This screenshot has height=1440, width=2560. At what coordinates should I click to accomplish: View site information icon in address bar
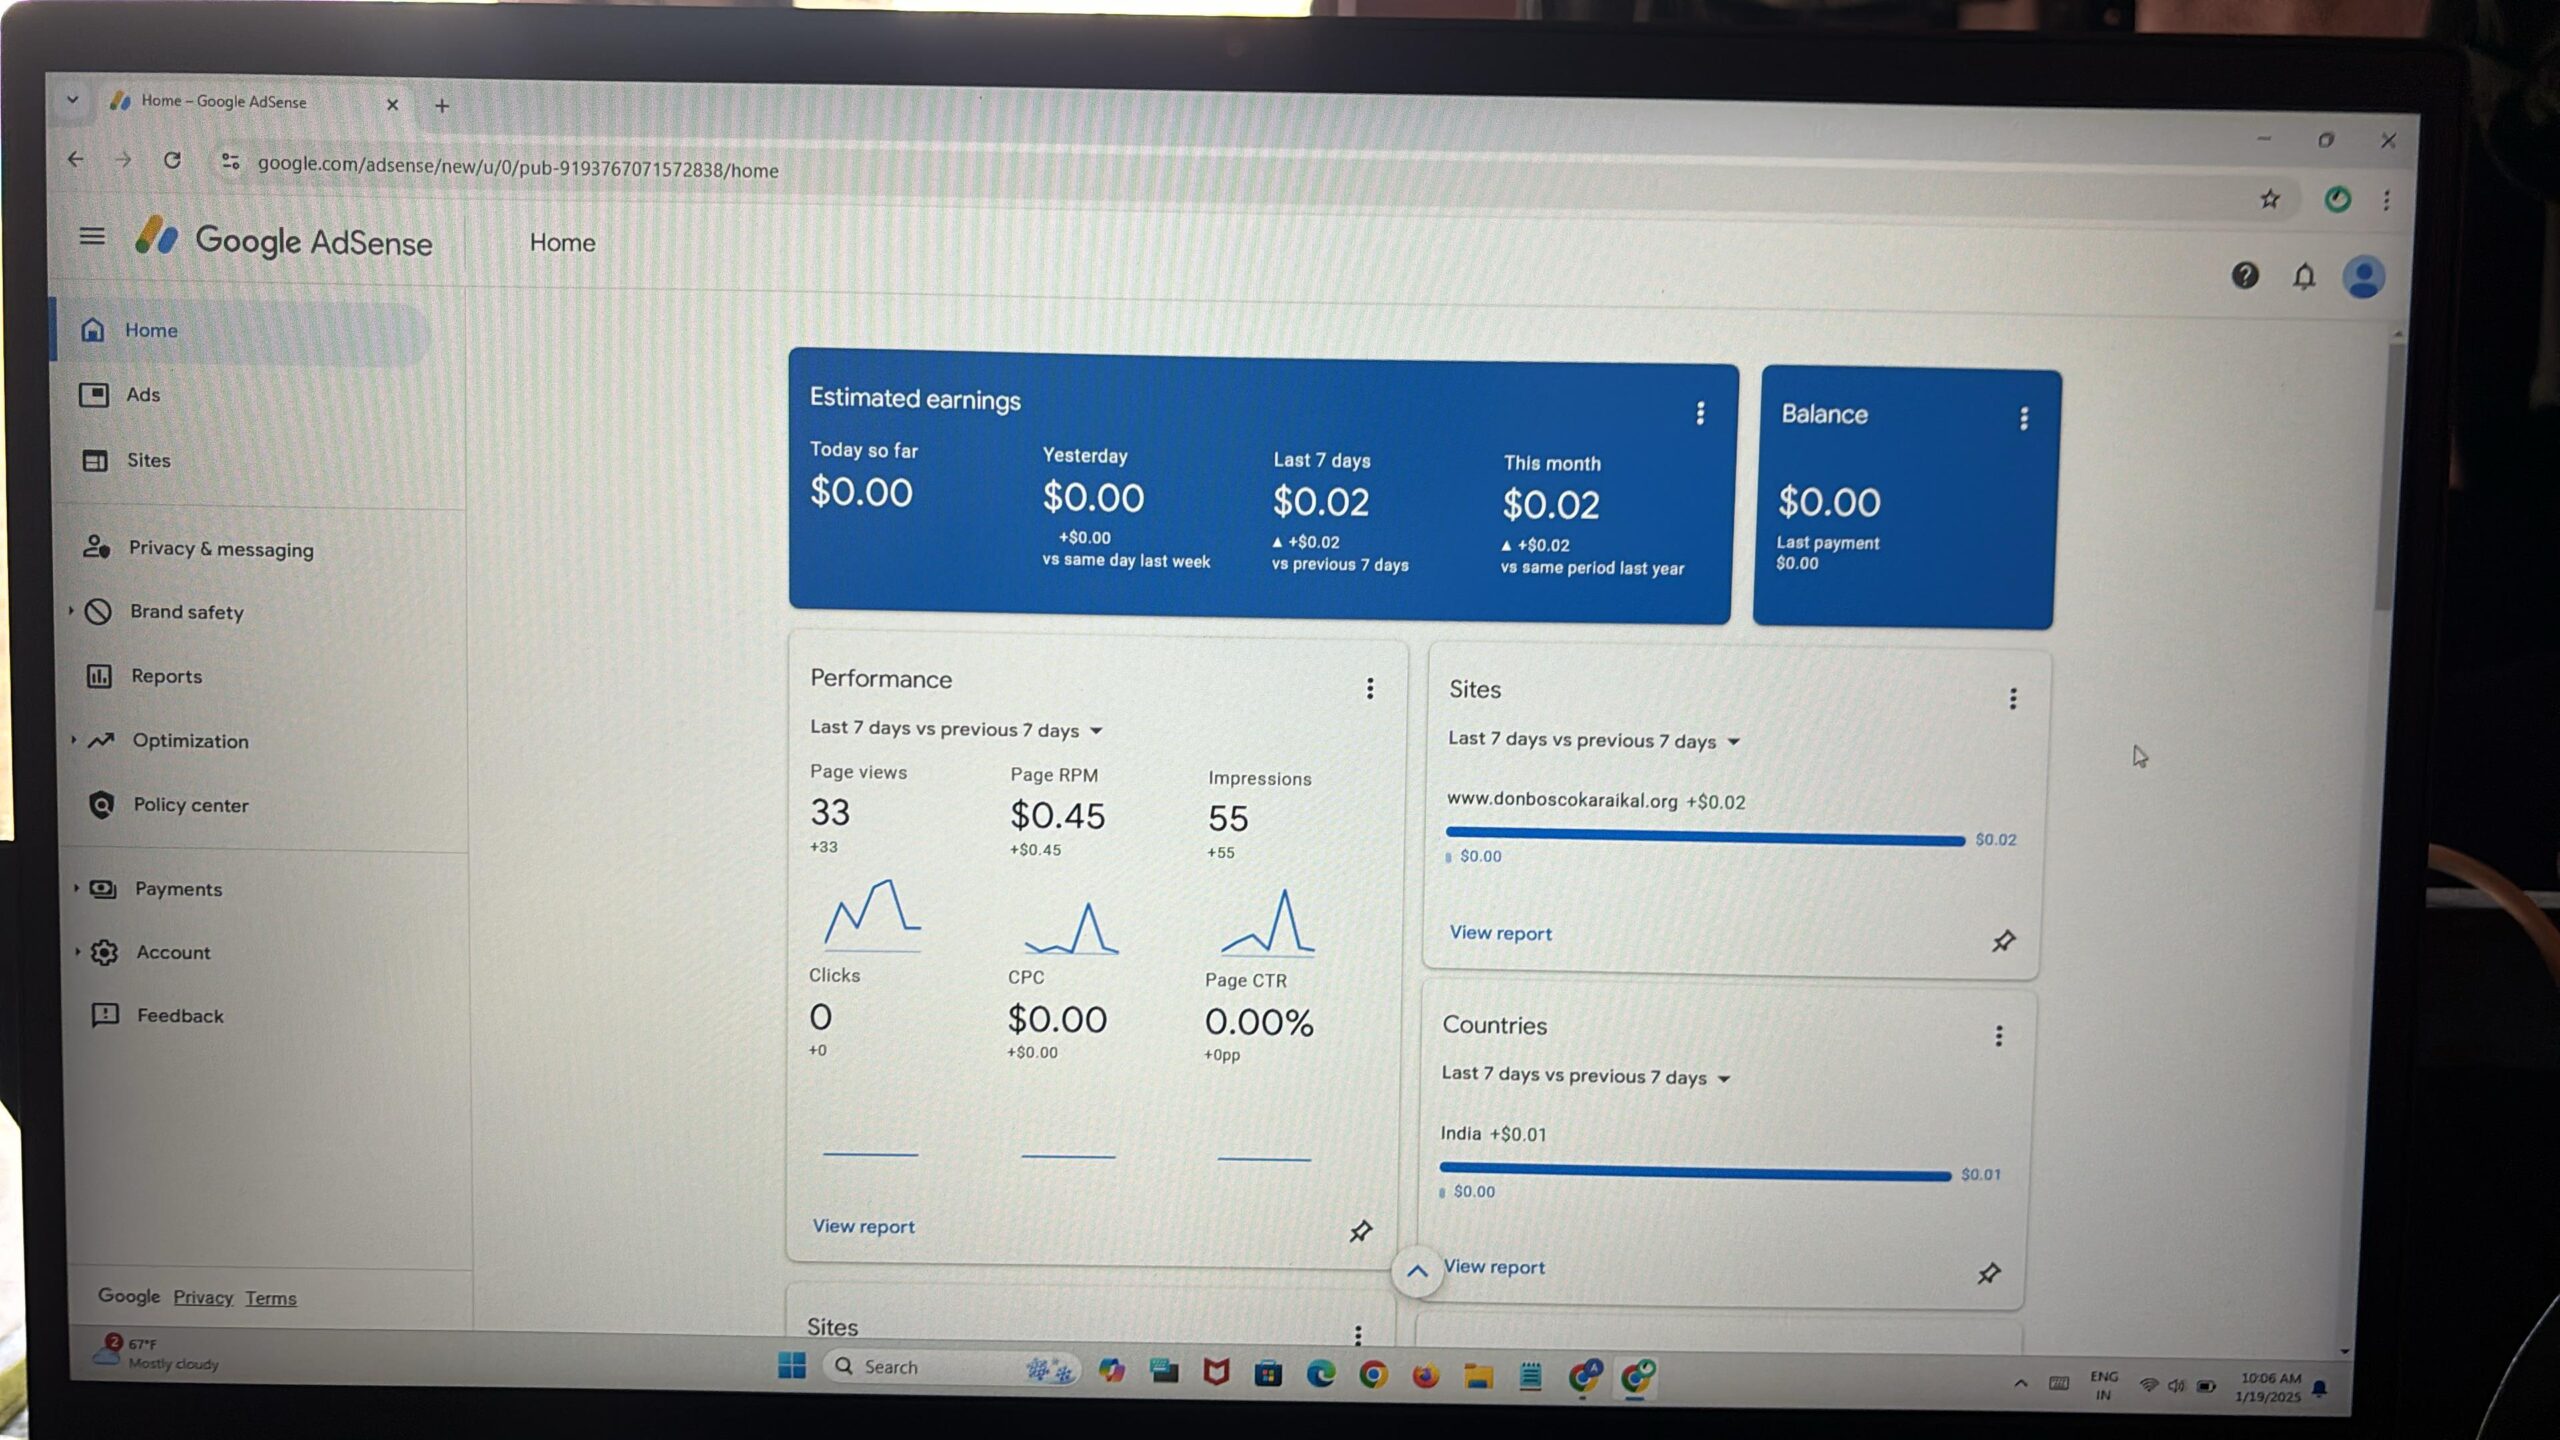[230, 161]
